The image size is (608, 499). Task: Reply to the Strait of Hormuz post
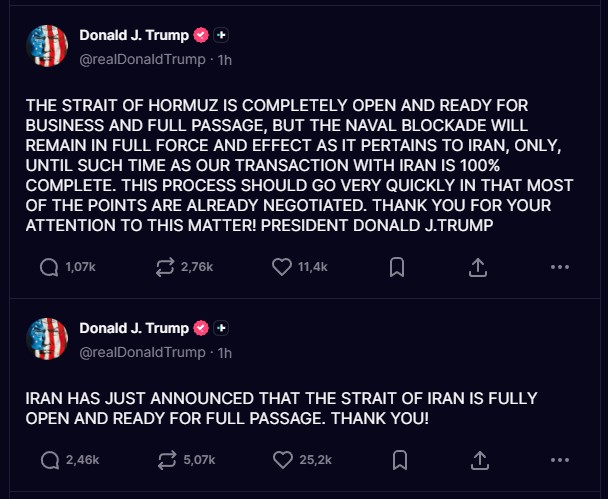(49, 267)
